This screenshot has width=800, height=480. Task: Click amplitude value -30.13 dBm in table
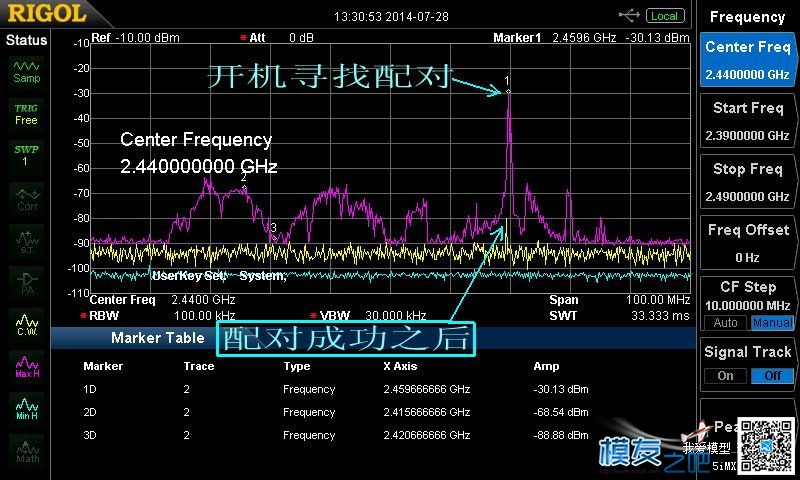point(561,389)
